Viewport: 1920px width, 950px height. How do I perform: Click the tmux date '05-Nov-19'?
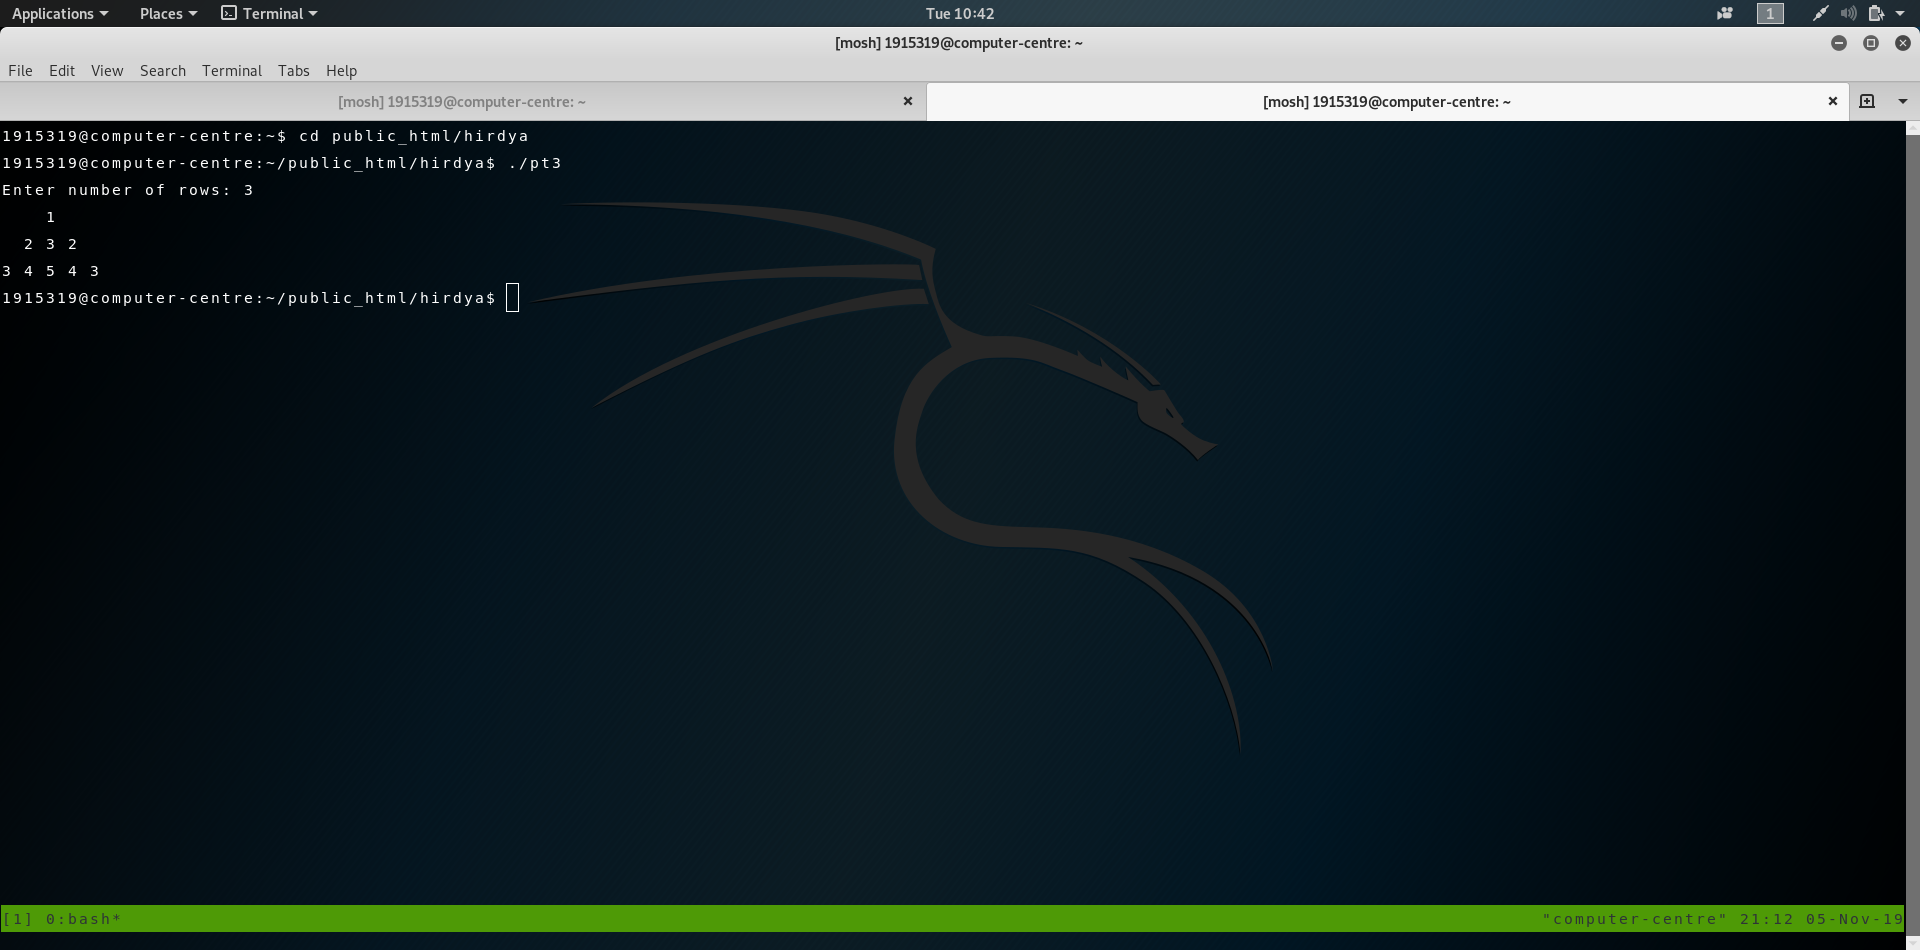(x=1855, y=919)
